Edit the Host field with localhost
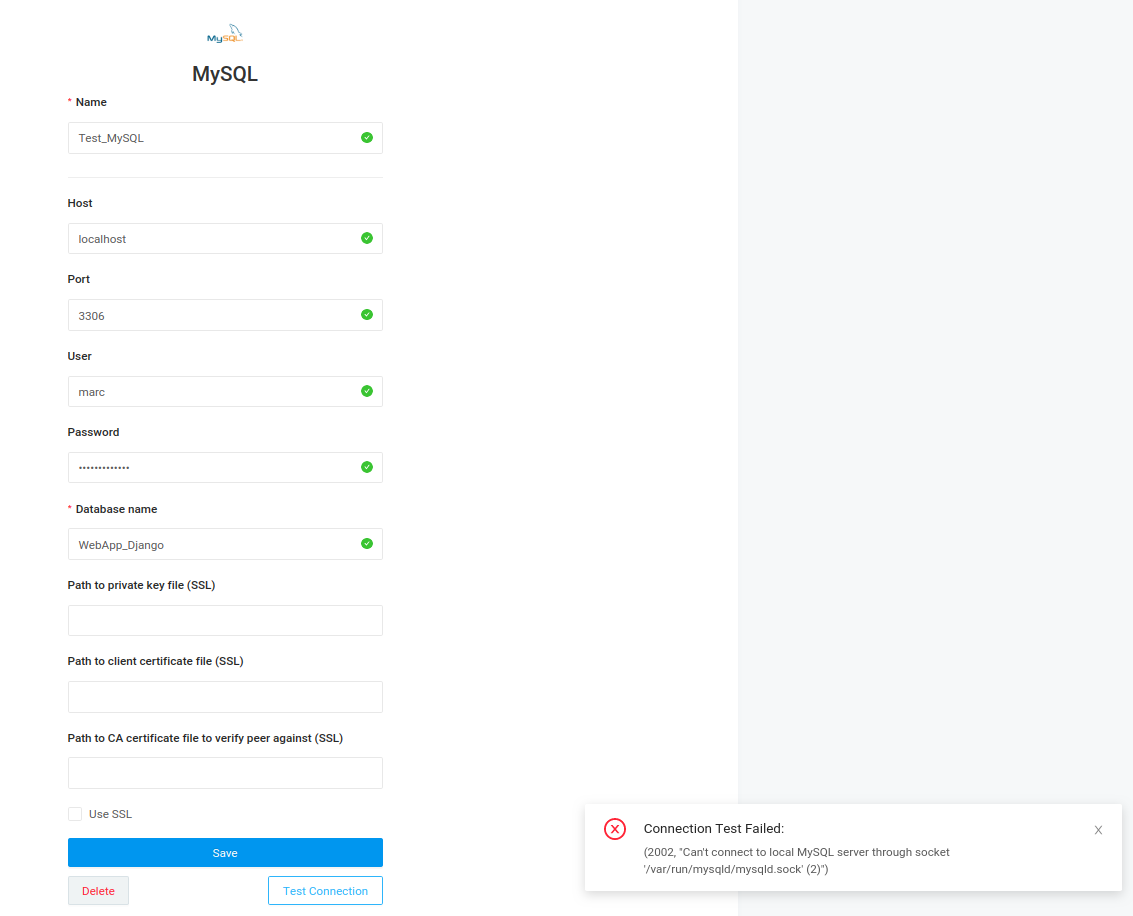The image size is (1133, 916). (x=225, y=238)
